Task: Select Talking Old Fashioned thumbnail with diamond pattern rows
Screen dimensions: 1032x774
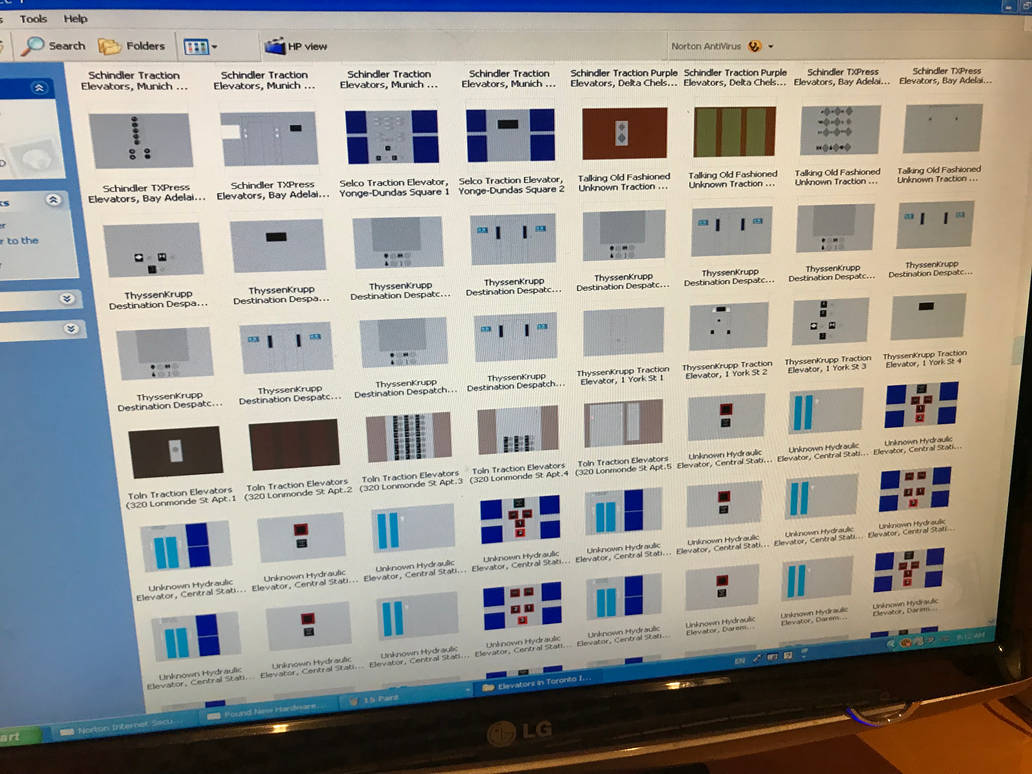Action: (x=840, y=130)
